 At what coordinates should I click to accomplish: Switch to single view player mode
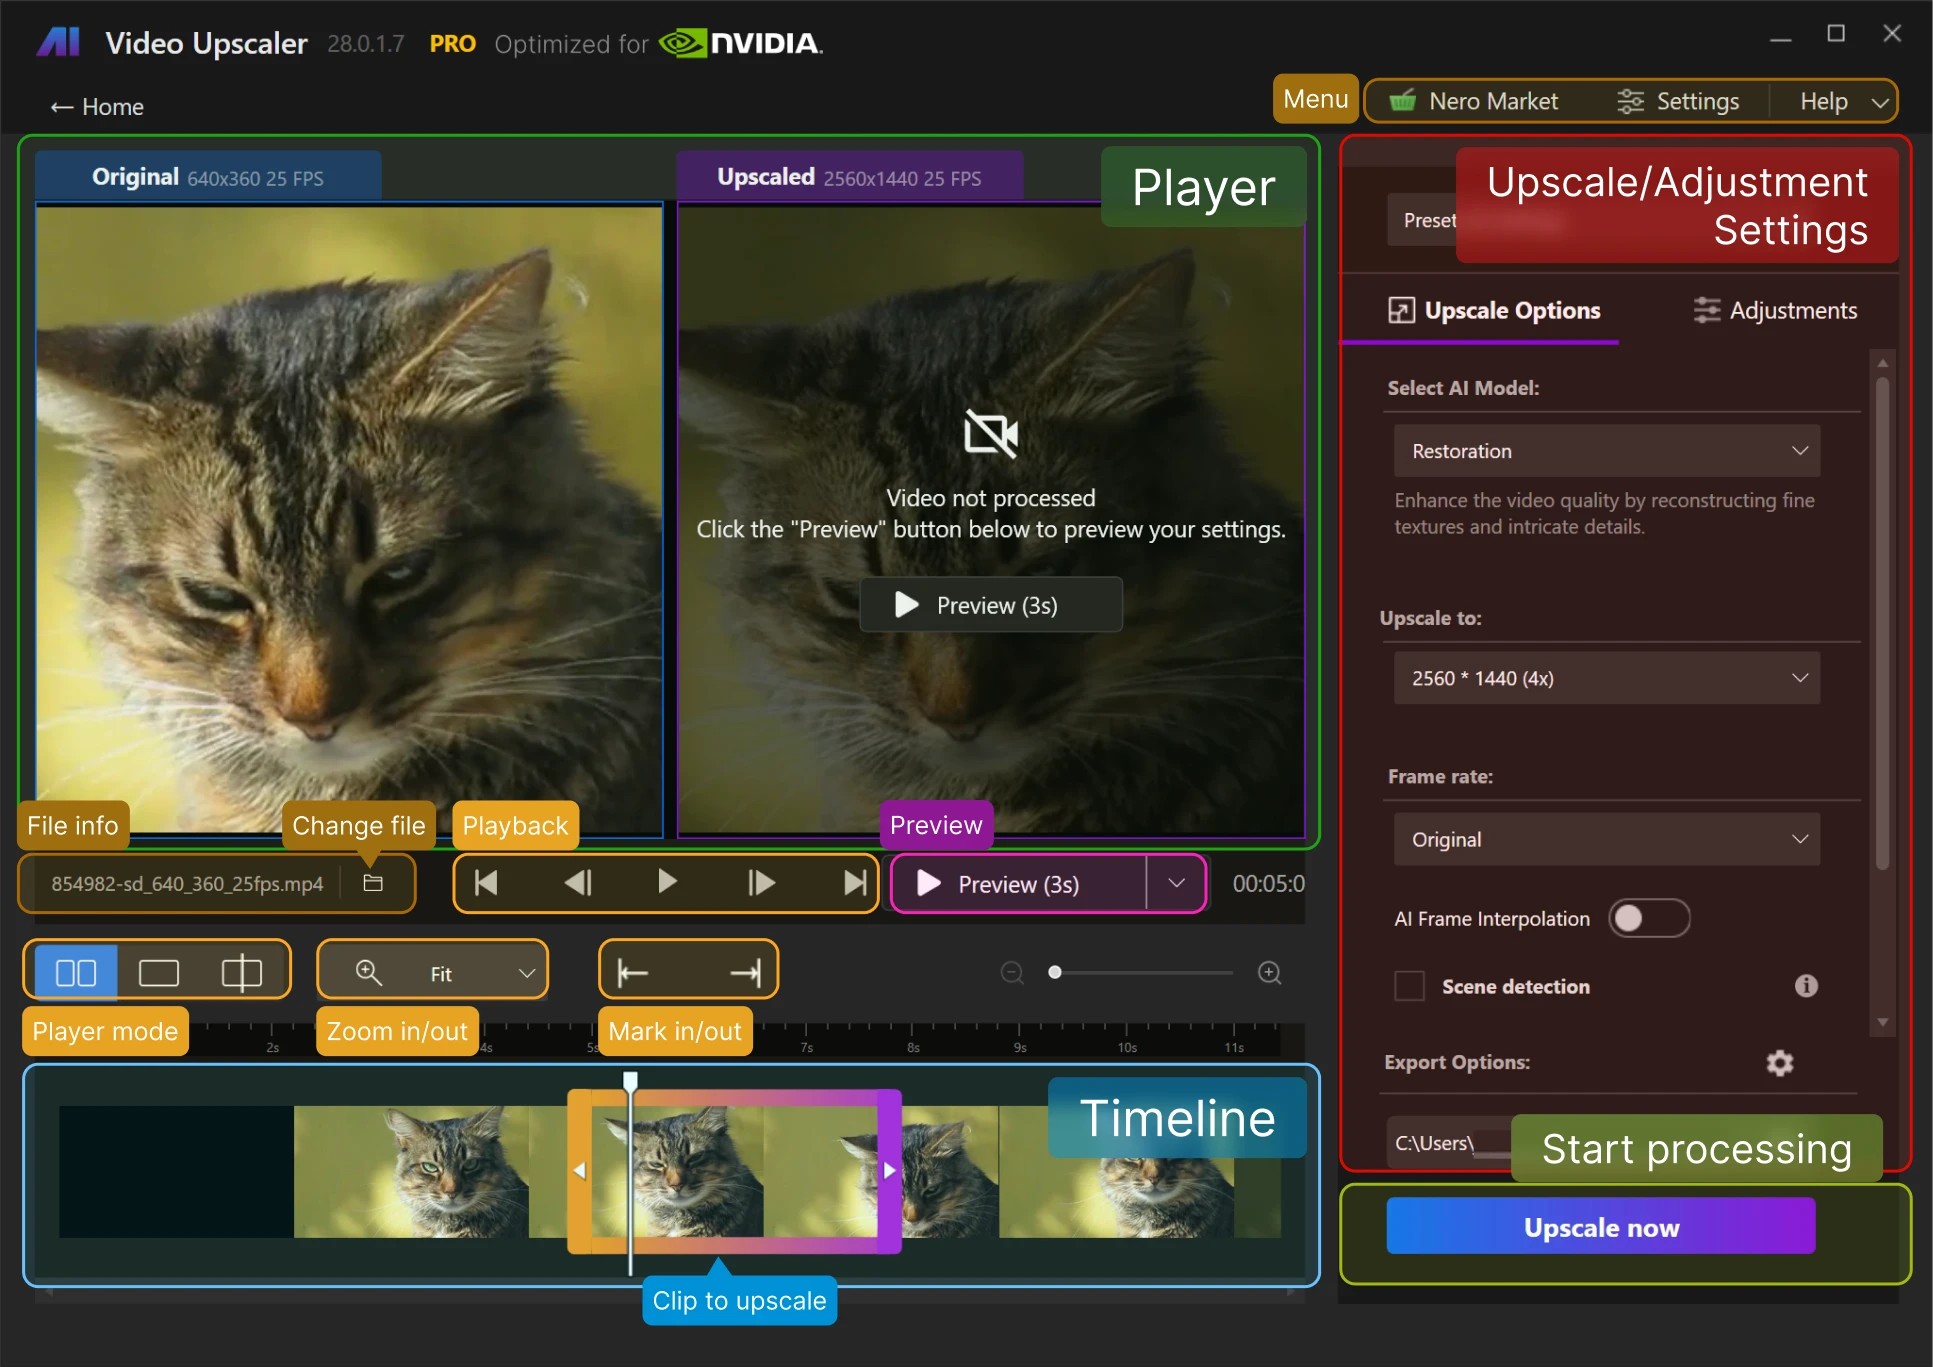click(158, 972)
